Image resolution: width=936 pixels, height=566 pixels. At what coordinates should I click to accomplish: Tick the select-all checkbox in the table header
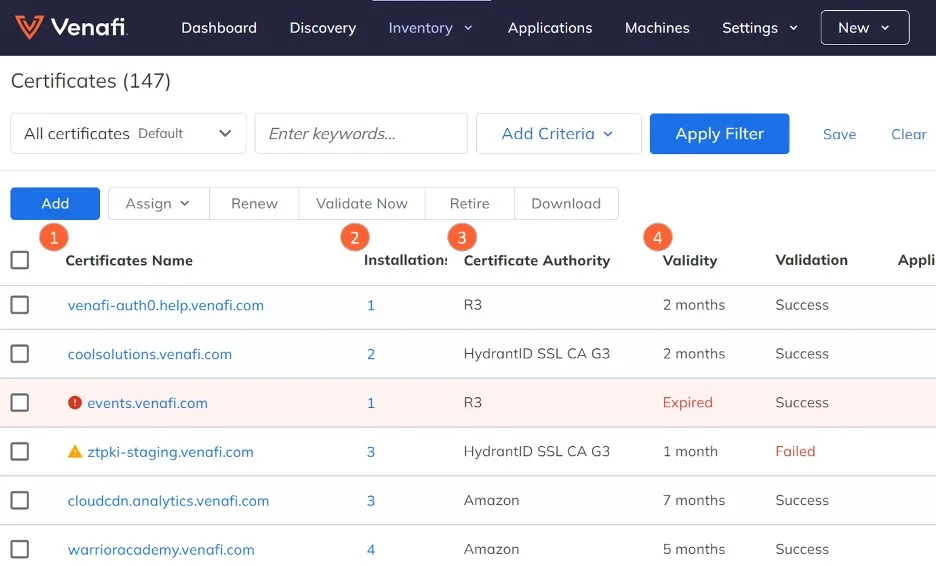[x=20, y=260]
